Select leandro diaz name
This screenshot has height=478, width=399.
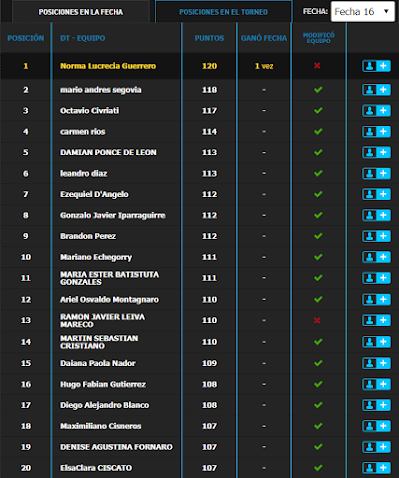coord(84,173)
